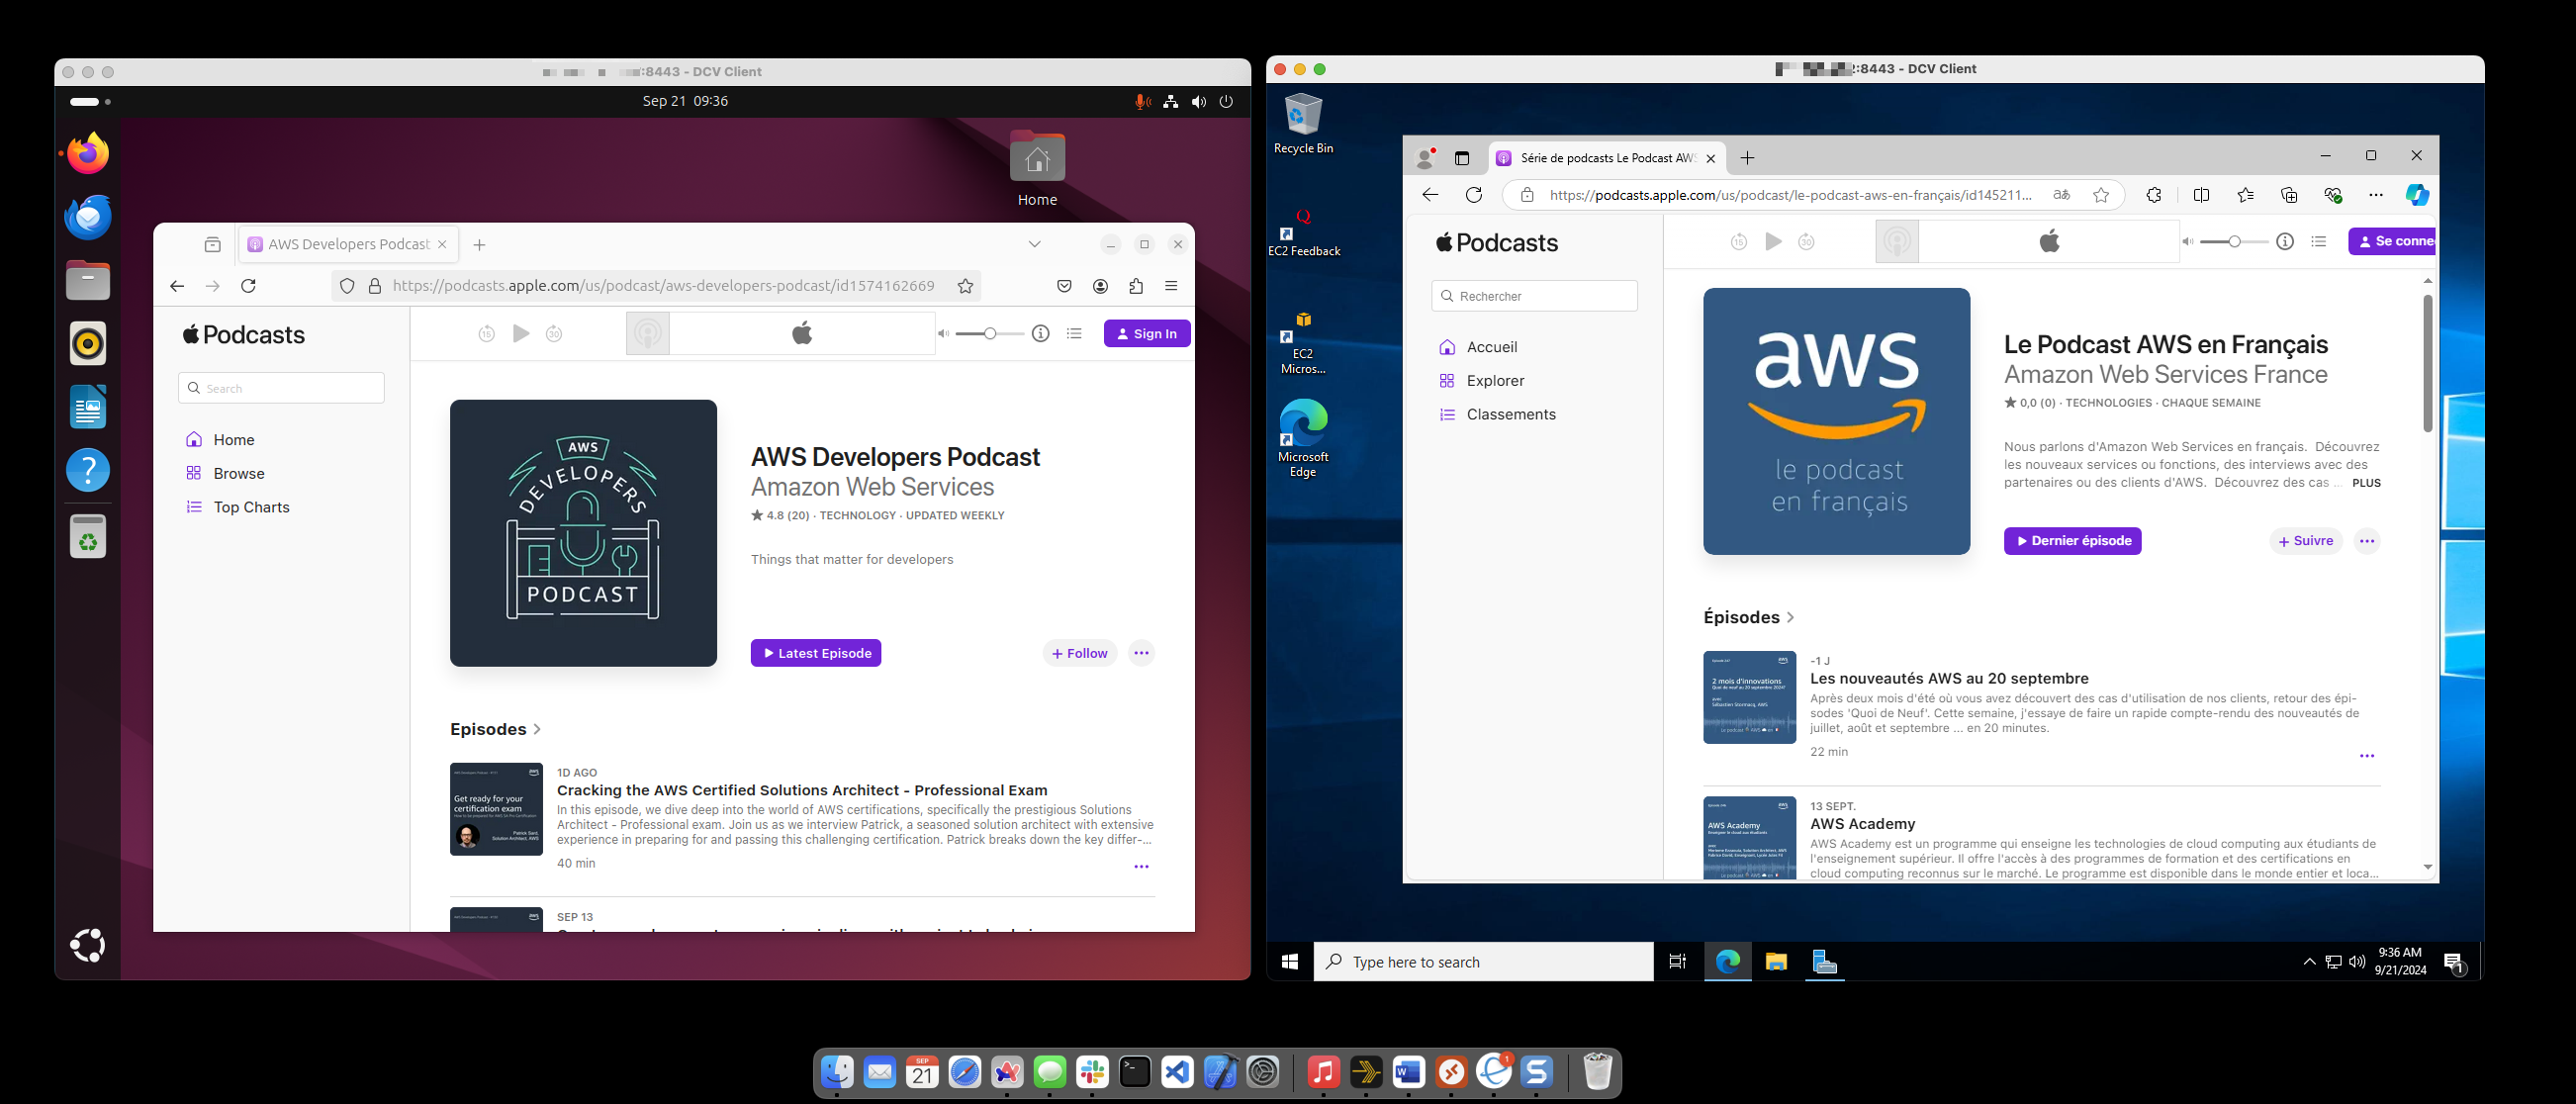Adjust the volume slider in the Edge podcast player
This screenshot has width=2576, height=1104.
[2235, 241]
